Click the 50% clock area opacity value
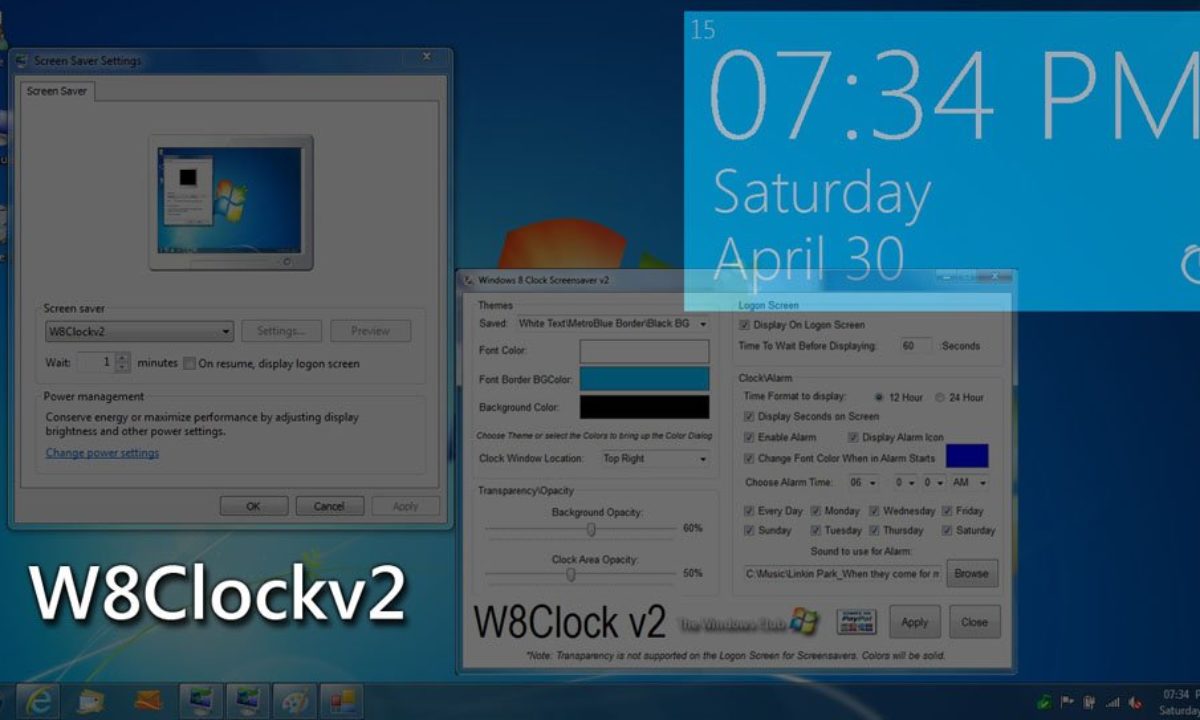Screen dimensions: 1200x720 click(x=693, y=573)
